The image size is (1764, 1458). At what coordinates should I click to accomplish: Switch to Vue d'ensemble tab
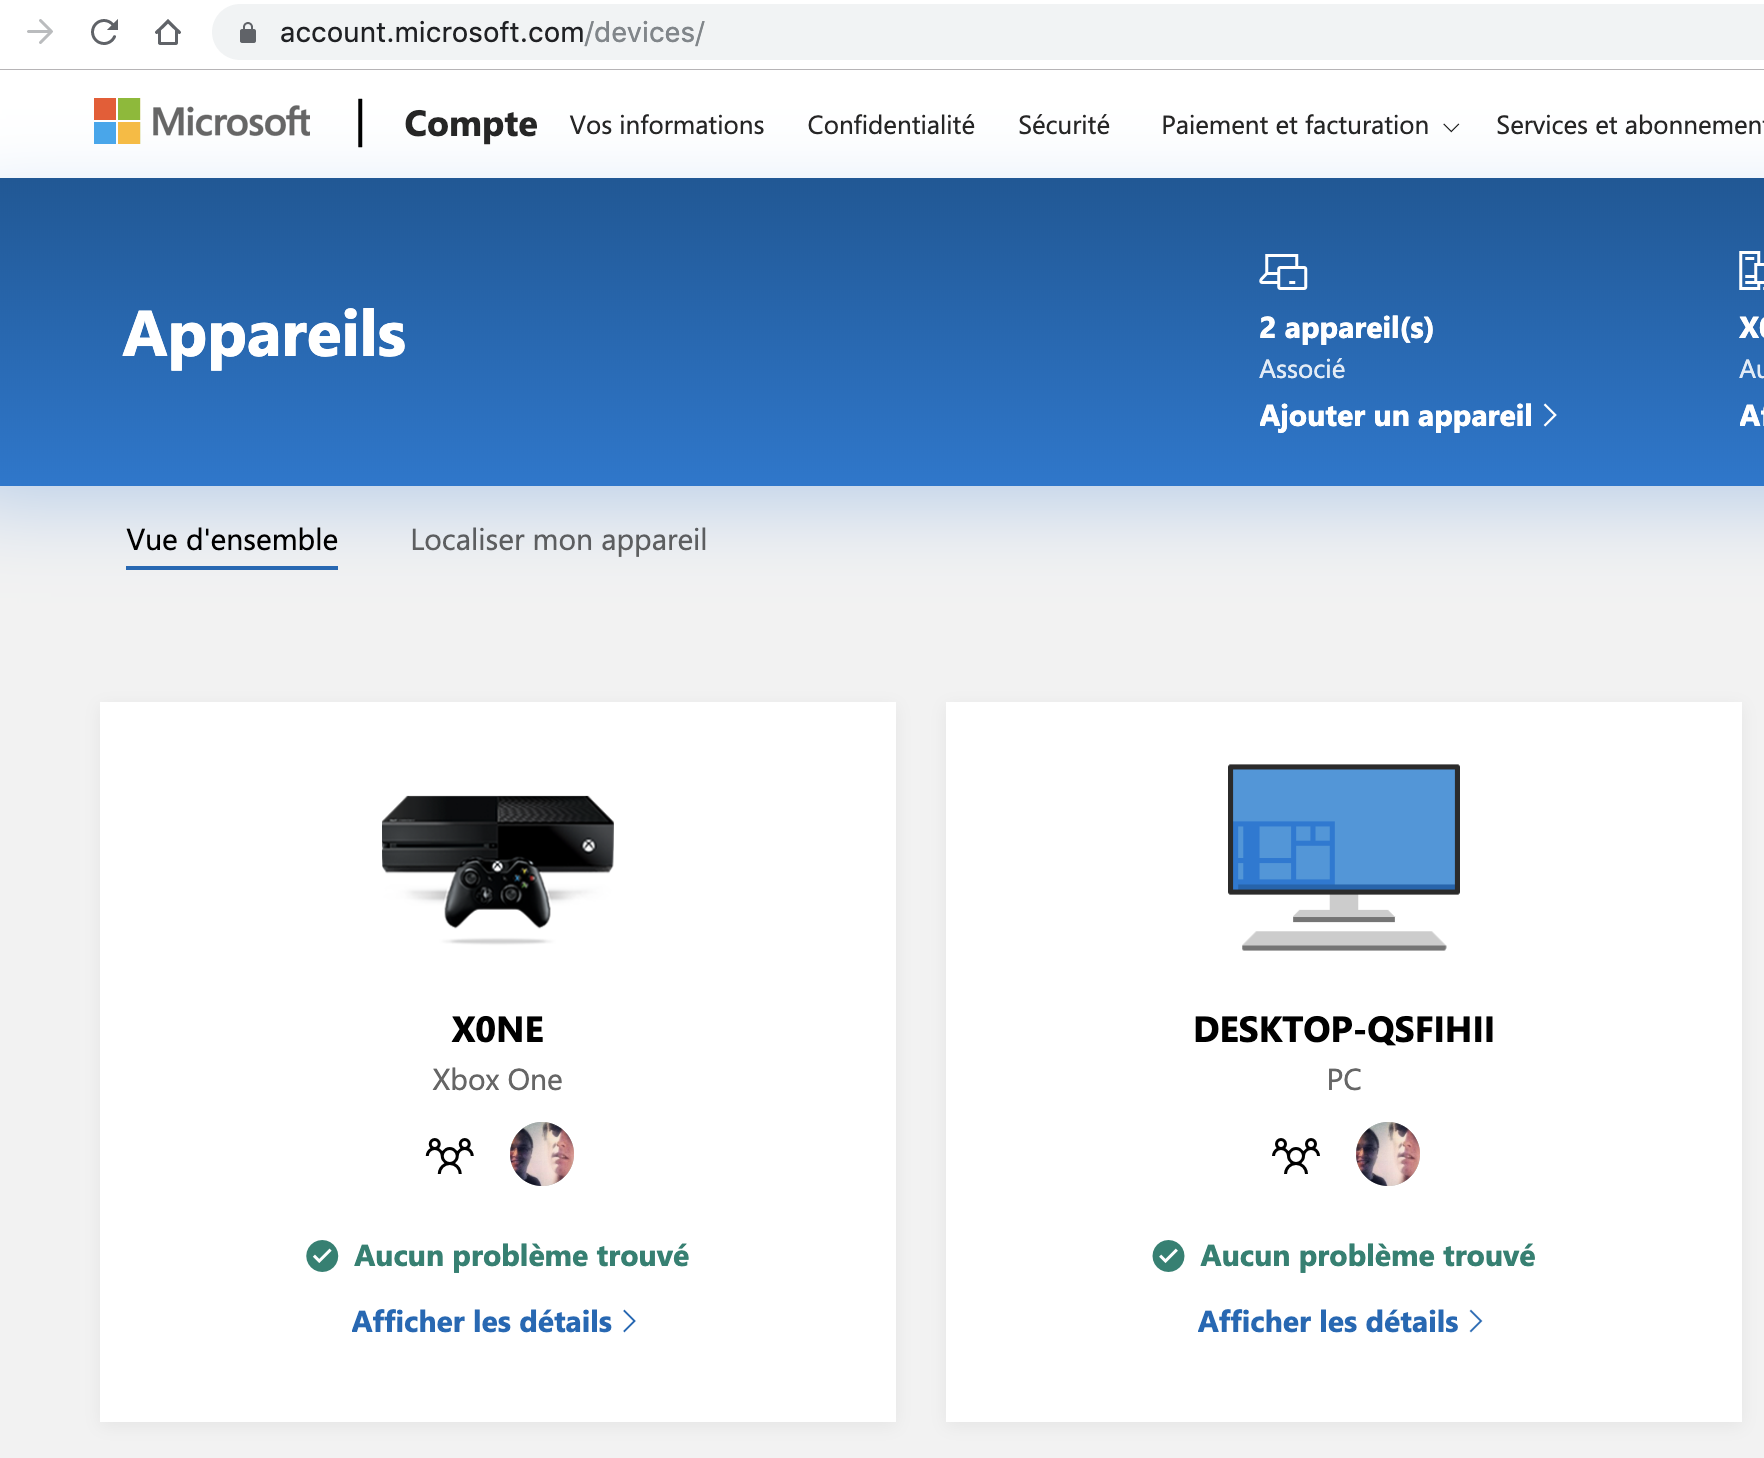232,540
